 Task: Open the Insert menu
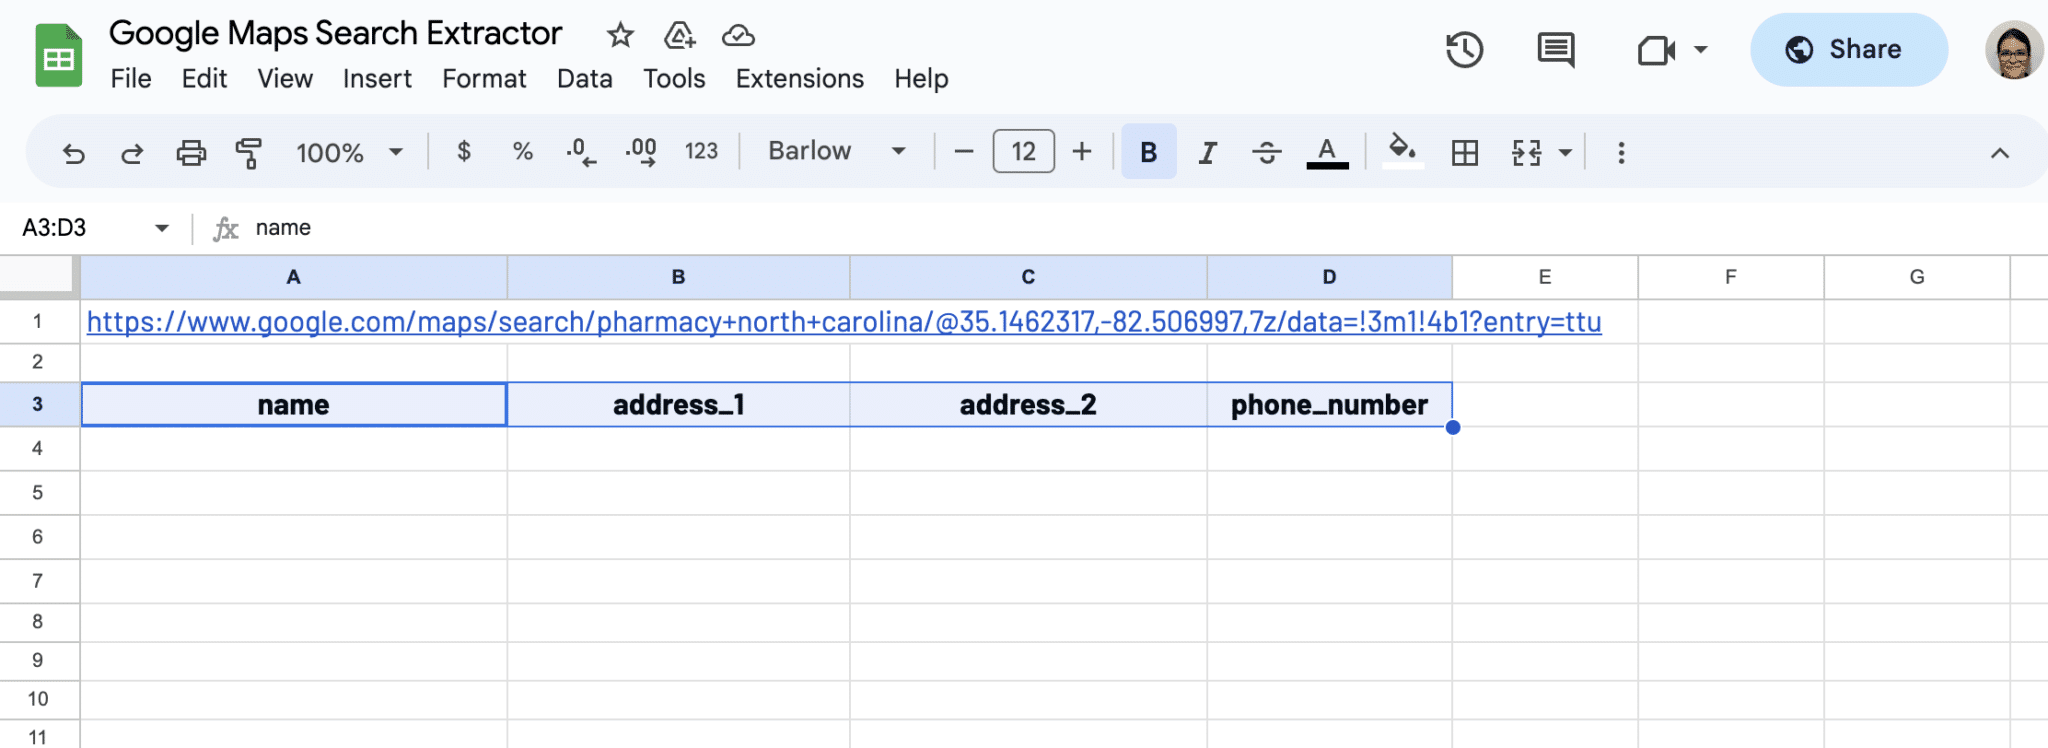pos(377,79)
